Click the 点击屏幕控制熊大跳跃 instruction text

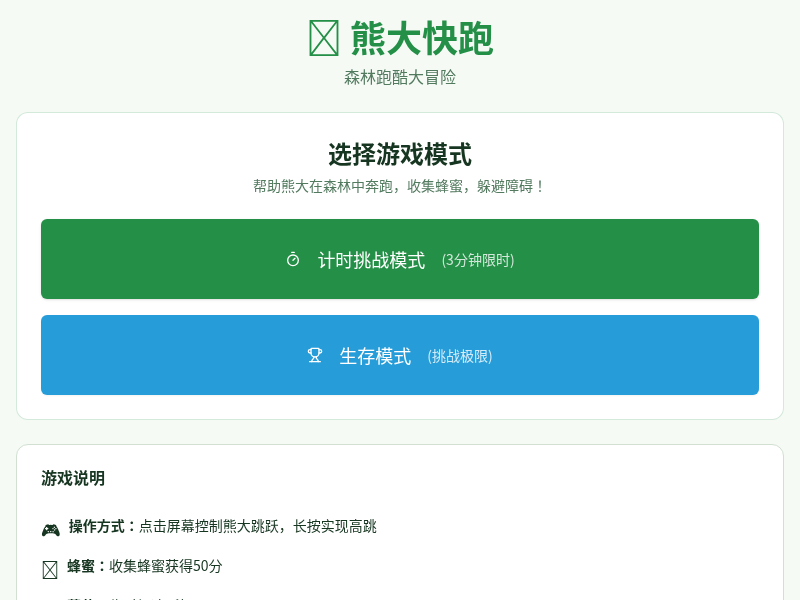[257, 526]
